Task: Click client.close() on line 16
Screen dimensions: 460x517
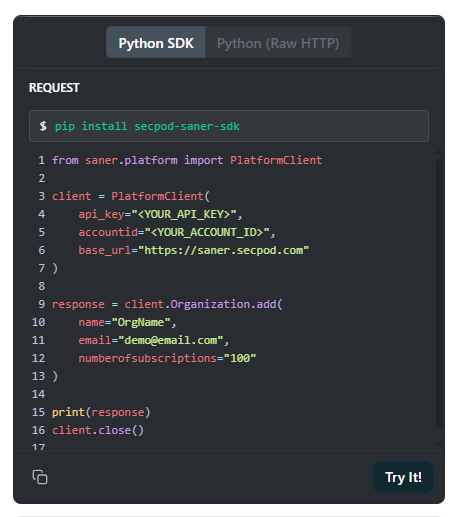Action: coord(98,430)
